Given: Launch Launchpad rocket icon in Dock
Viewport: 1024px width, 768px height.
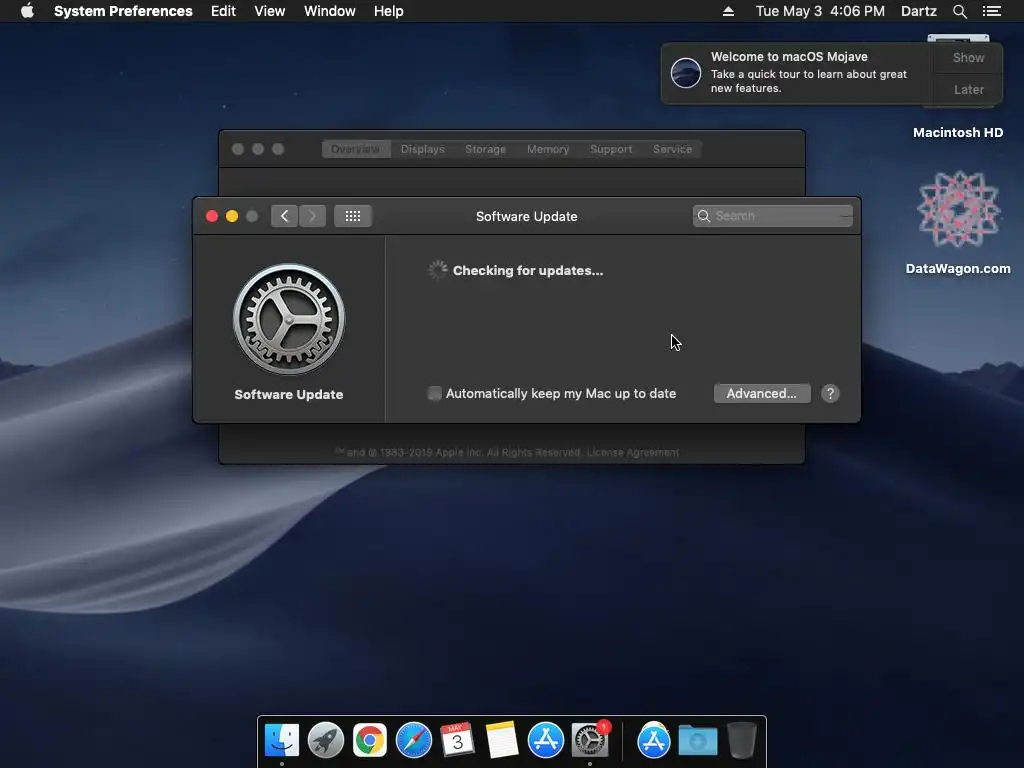Looking at the screenshot, I should 326,740.
